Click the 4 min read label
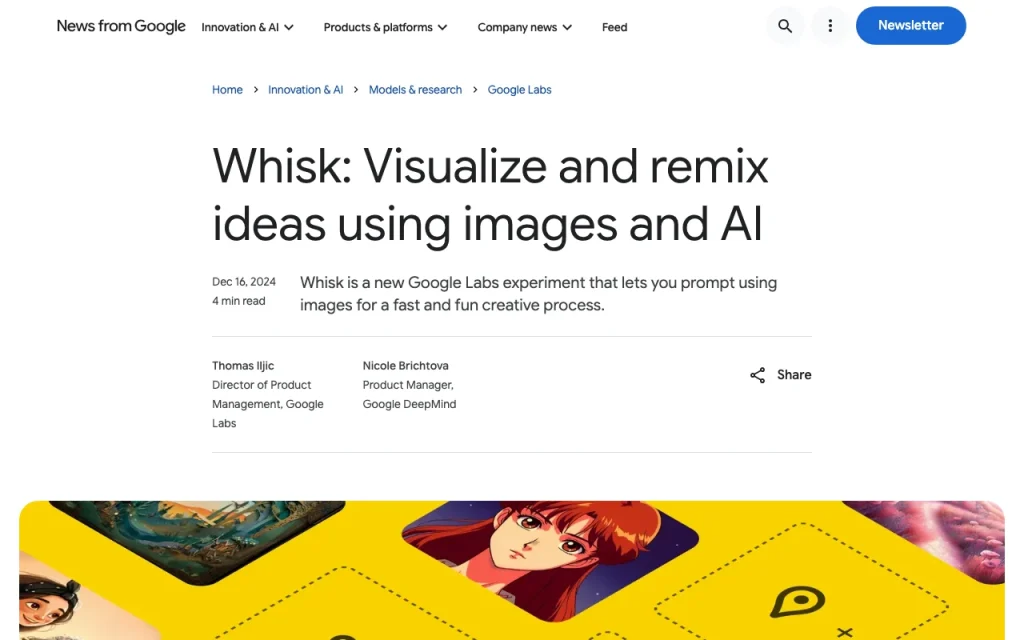This screenshot has width=1024, height=640. (x=238, y=301)
